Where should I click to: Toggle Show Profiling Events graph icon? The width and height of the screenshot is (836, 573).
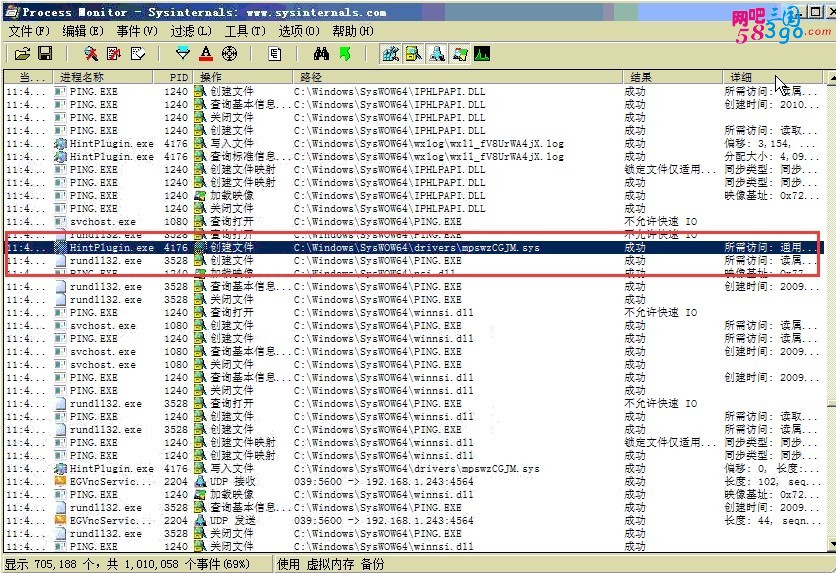click(x=482, y=53)
